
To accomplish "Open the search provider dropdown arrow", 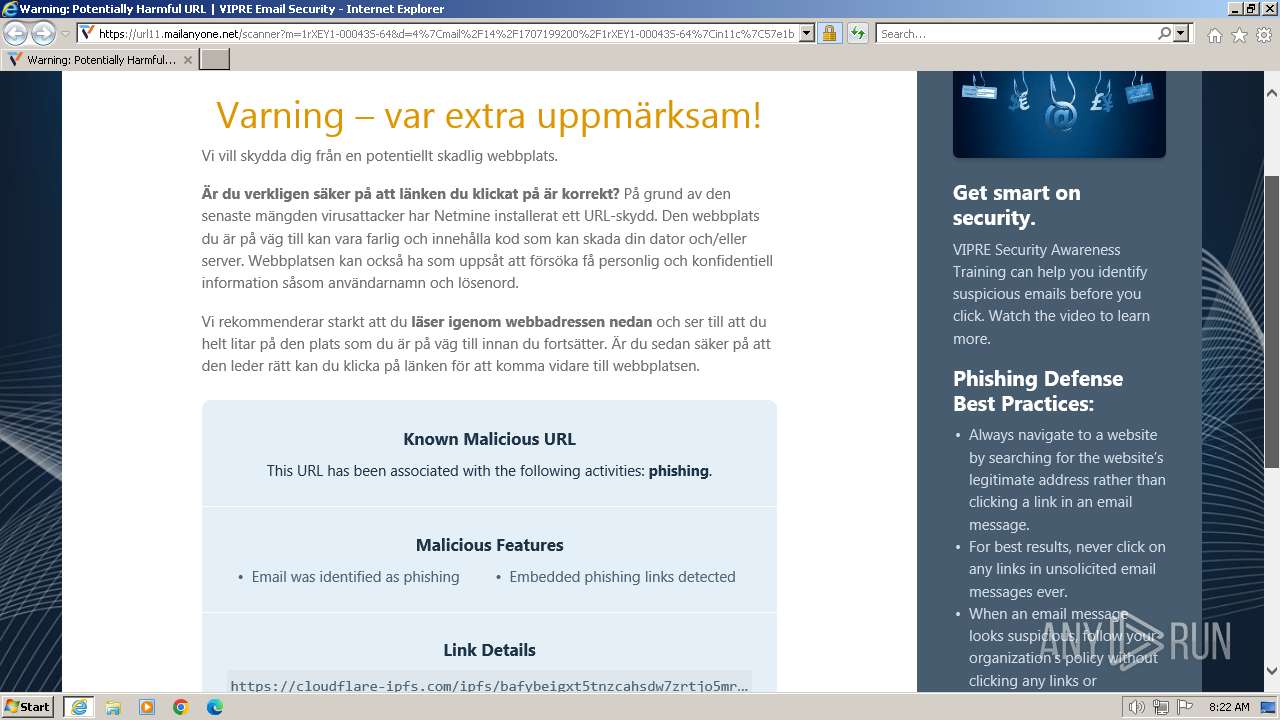I will pyautogui.click(x=1182, y=33).
